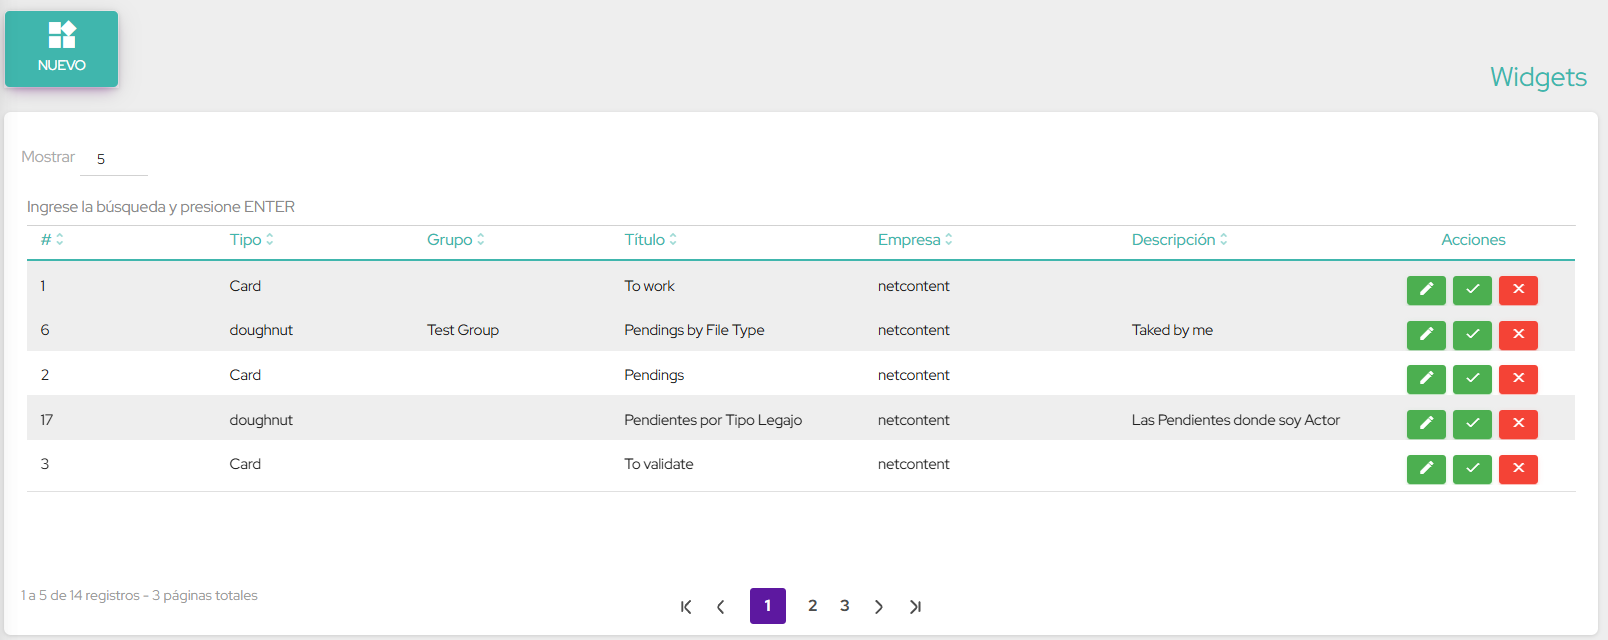Viewport: 1608px width, 640px height.
Task: Edit the 'To work' widget with pencil icon
Action: pos(1426,290)
